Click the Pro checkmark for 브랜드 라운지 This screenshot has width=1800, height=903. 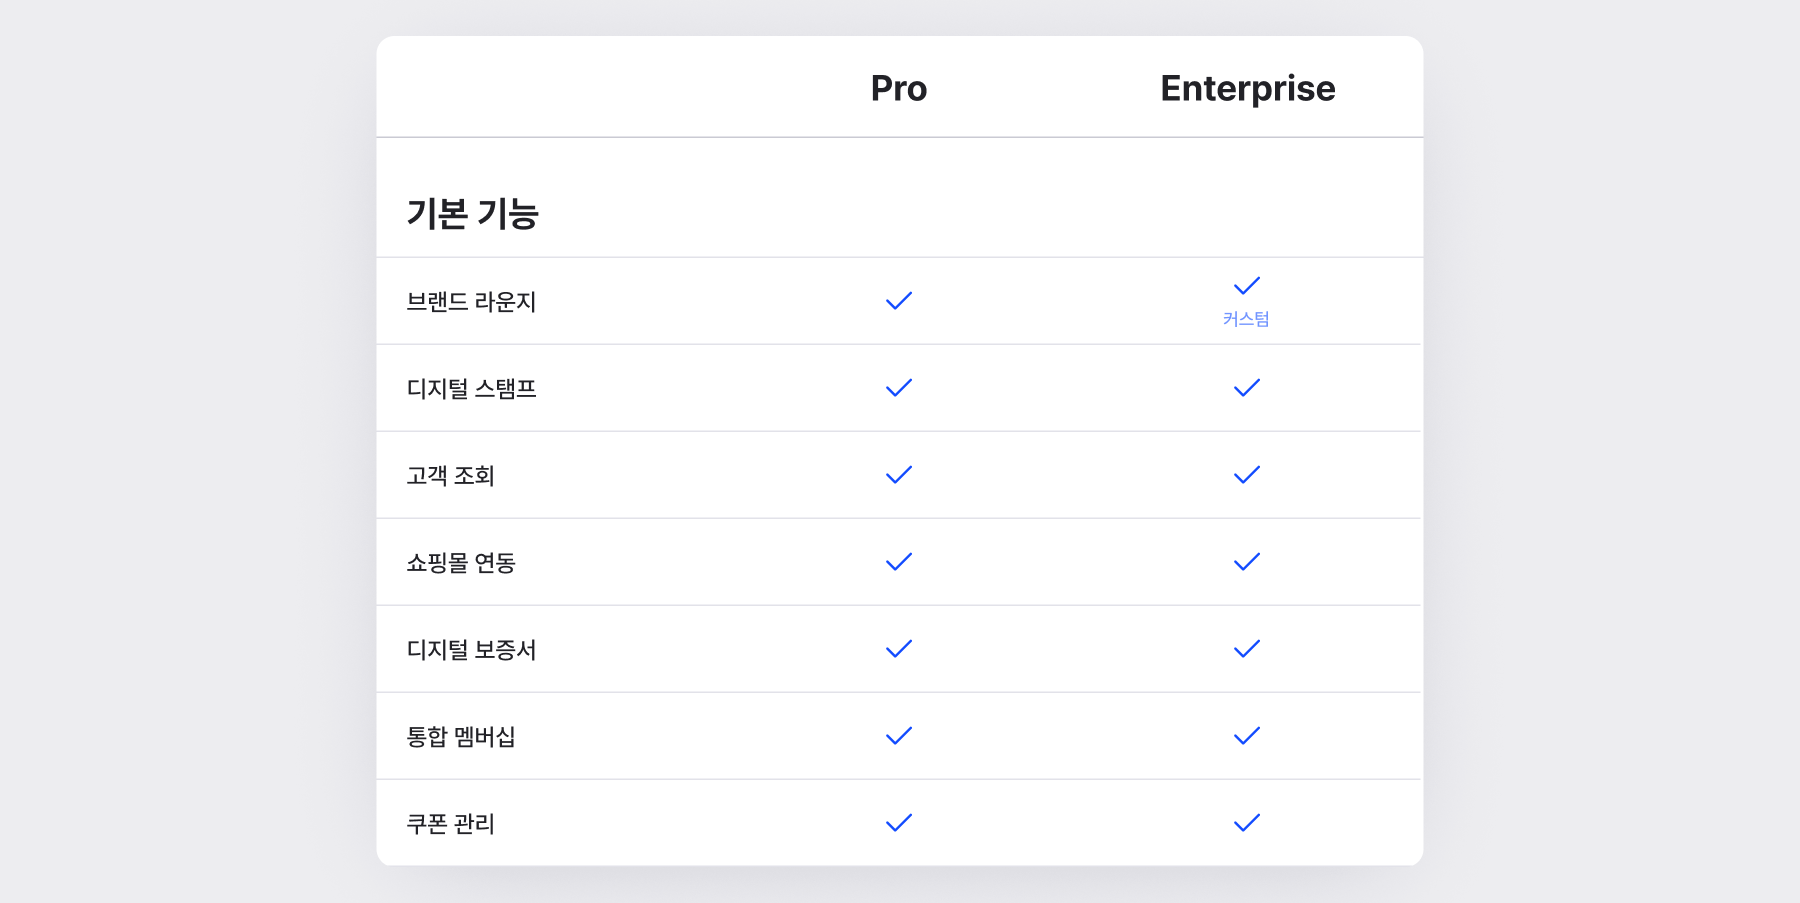point(899,301)
